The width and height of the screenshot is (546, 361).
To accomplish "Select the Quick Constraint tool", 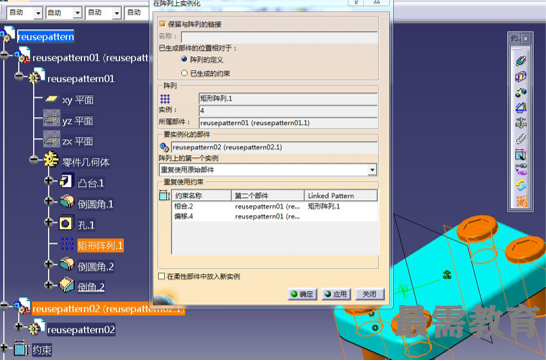I will pyautogui.click(x=521, y=154).
